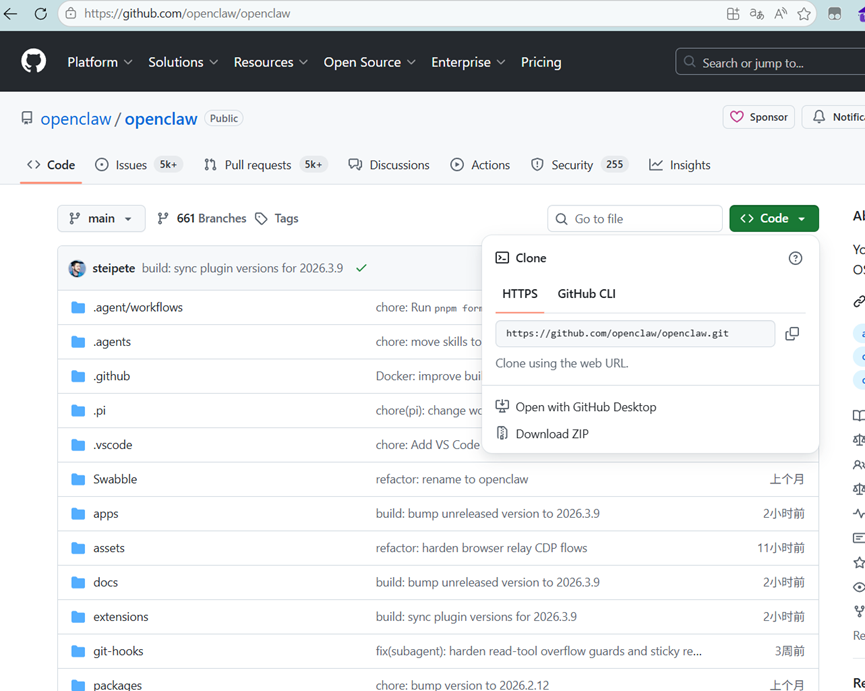Expand the main branch dropdown
The image size is (865, 691).
coord(102,218)
